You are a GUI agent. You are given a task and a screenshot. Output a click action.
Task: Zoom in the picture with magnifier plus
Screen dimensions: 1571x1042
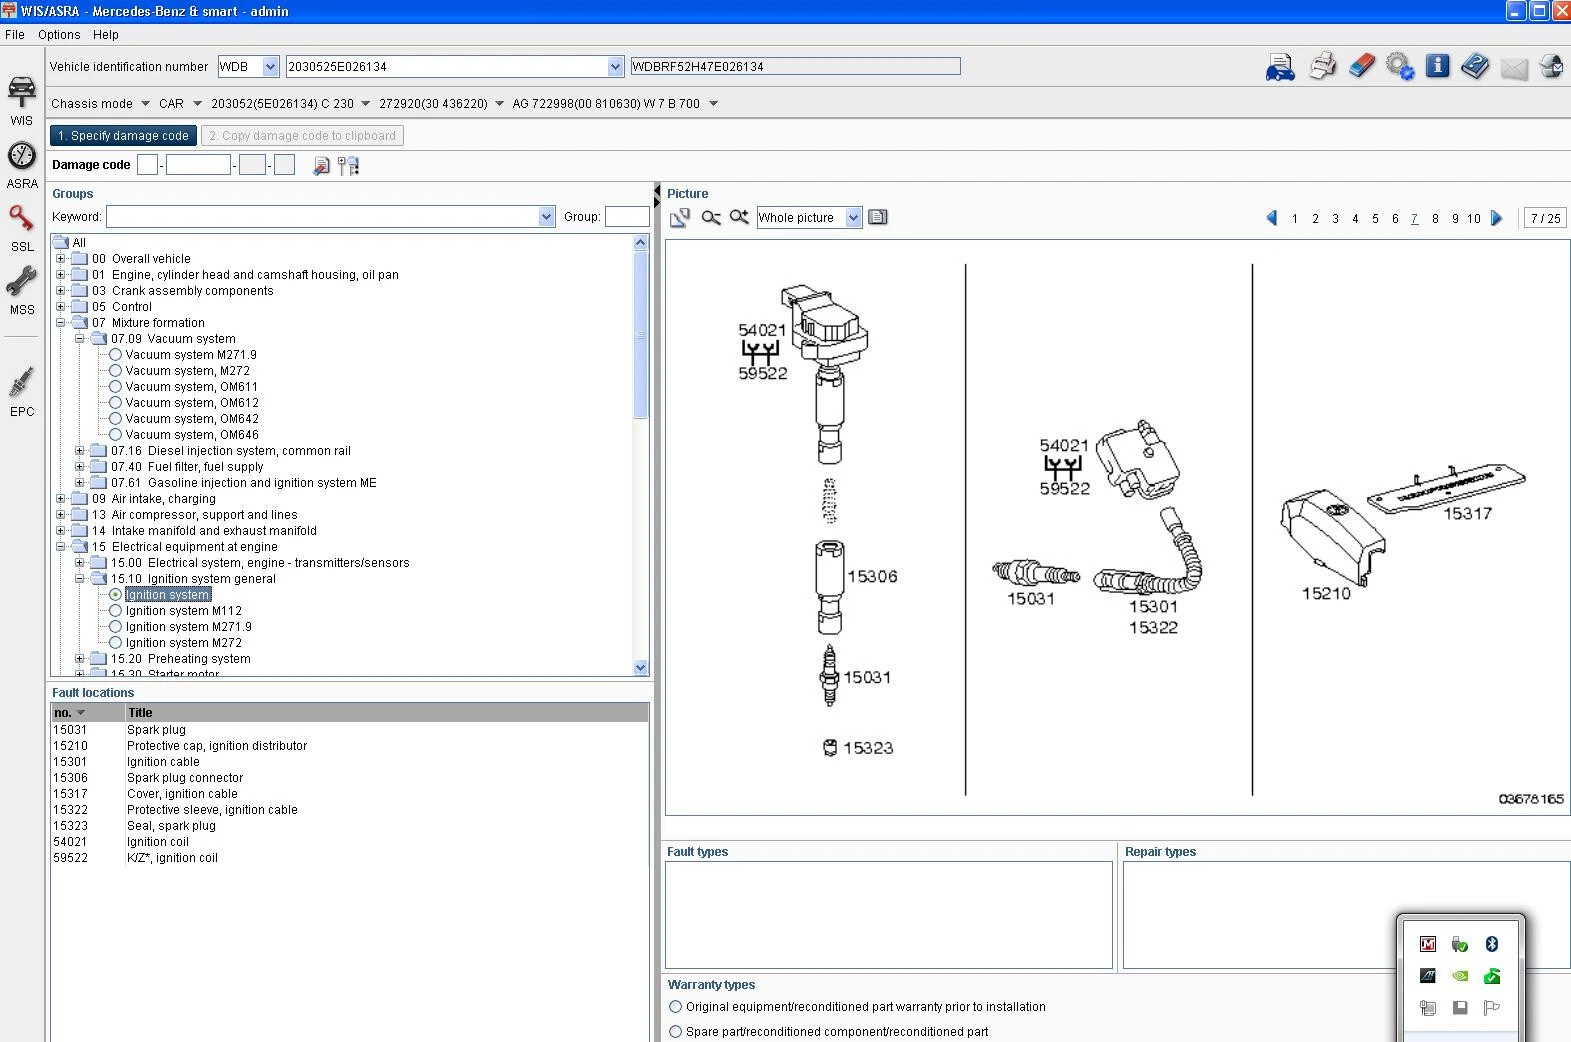[739, 218]
